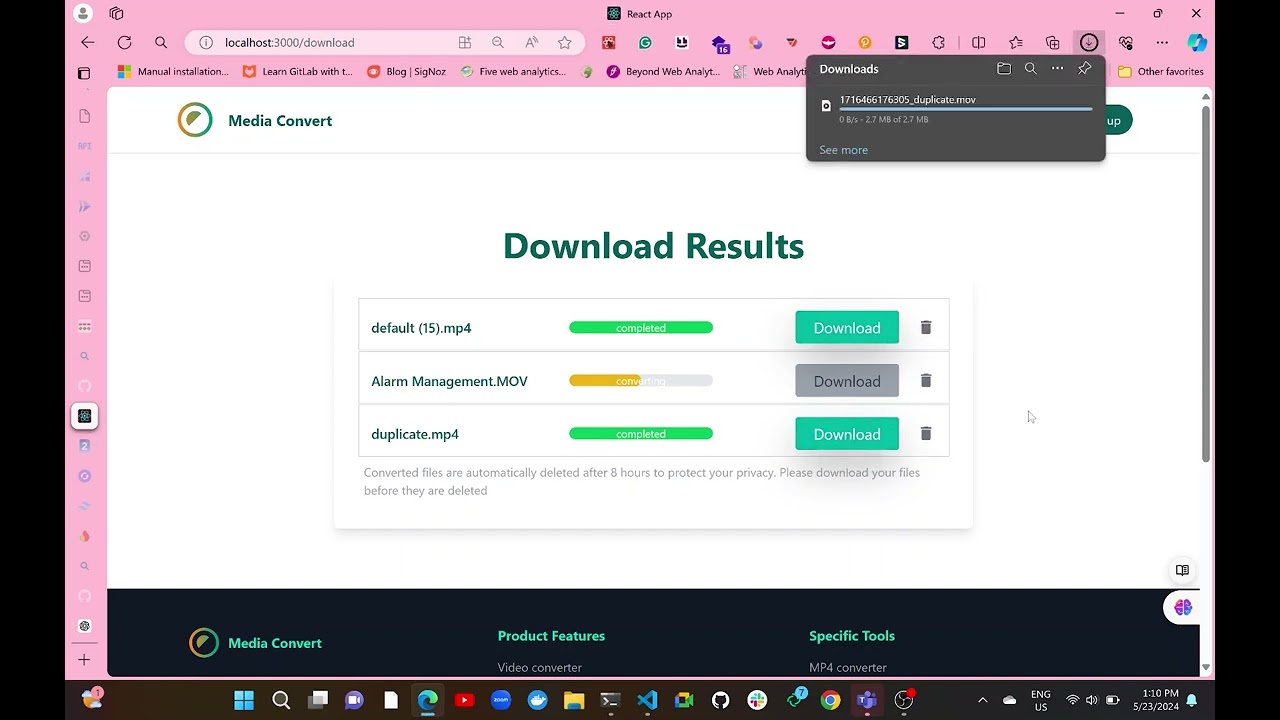Viewport: 1280px width, 720px height.
Task: Open the Beyond Web Analytics bookmark
Action: click(x=664, y=72)
